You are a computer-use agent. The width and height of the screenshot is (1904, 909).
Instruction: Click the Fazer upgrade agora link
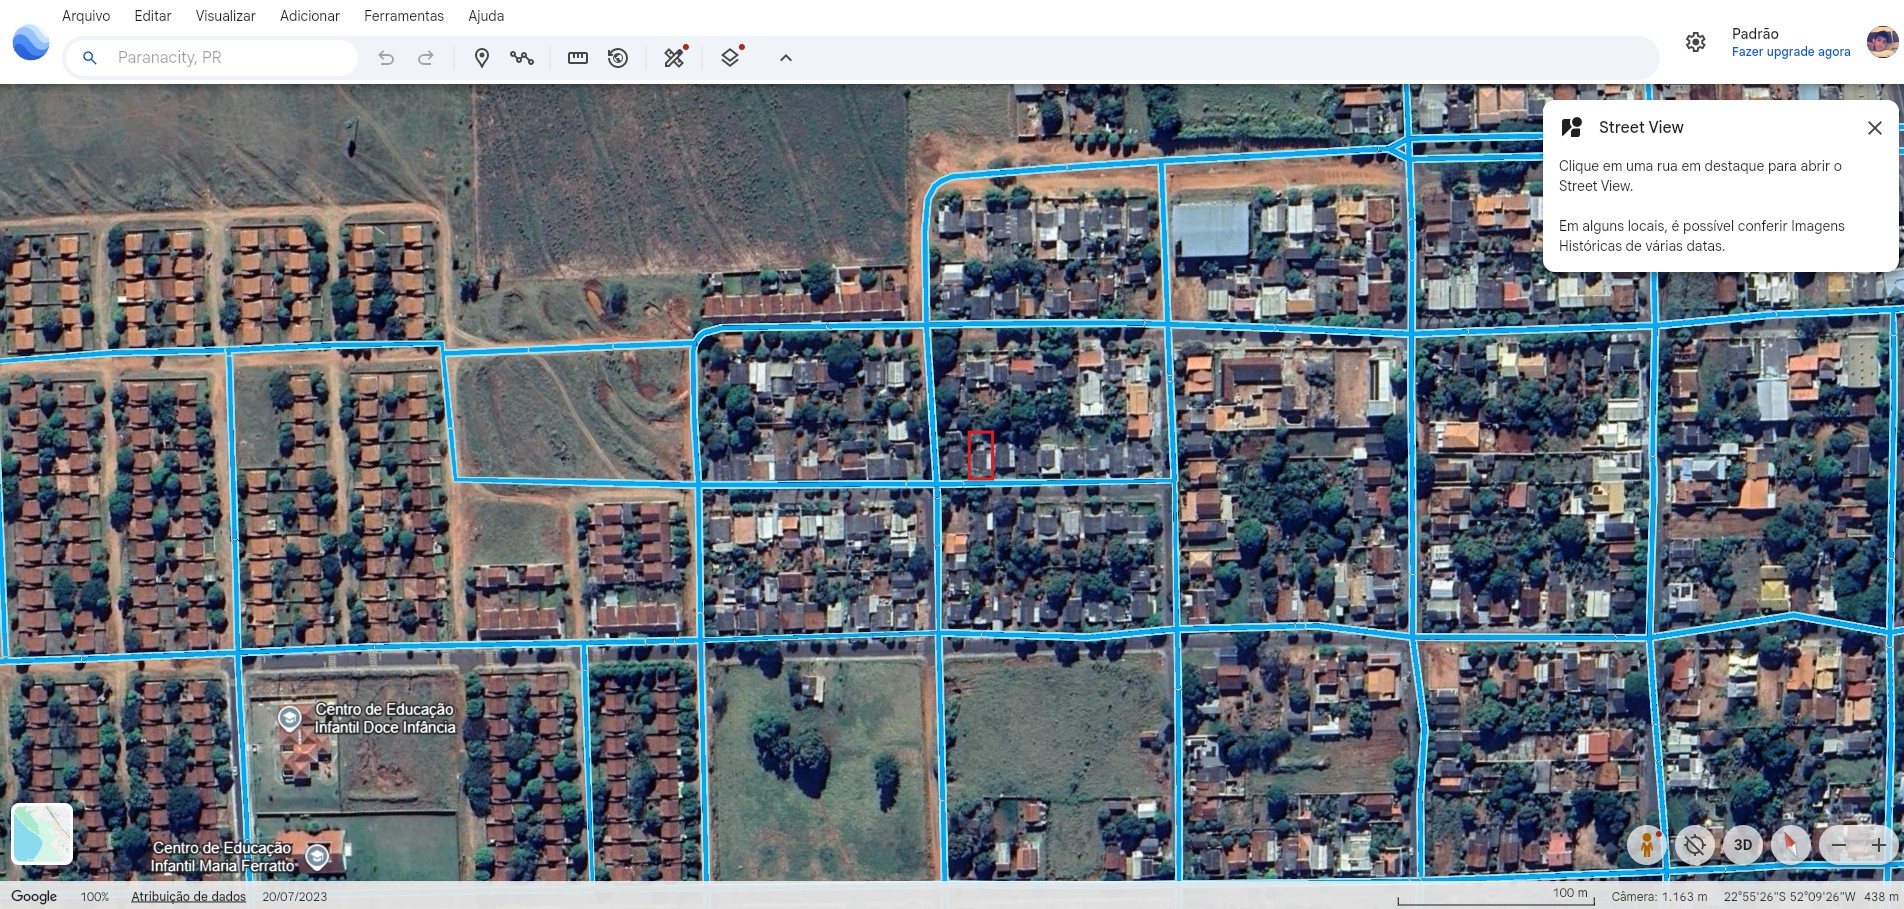(x=1790, y=52)
